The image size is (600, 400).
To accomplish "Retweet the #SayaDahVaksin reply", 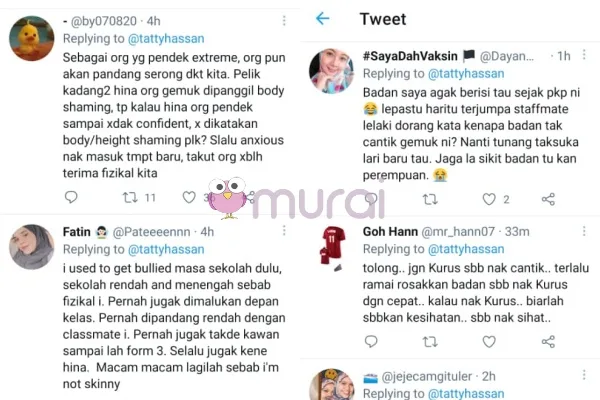I will [430, 199].
